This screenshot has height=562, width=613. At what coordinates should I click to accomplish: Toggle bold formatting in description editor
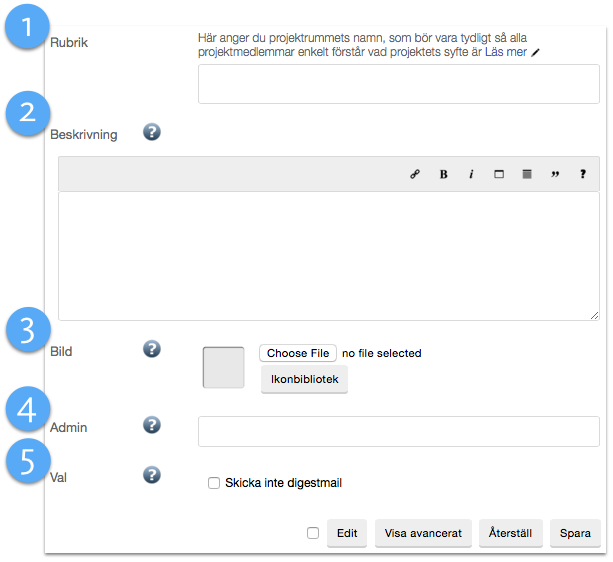pyautogui.click(x=443, y=174)
